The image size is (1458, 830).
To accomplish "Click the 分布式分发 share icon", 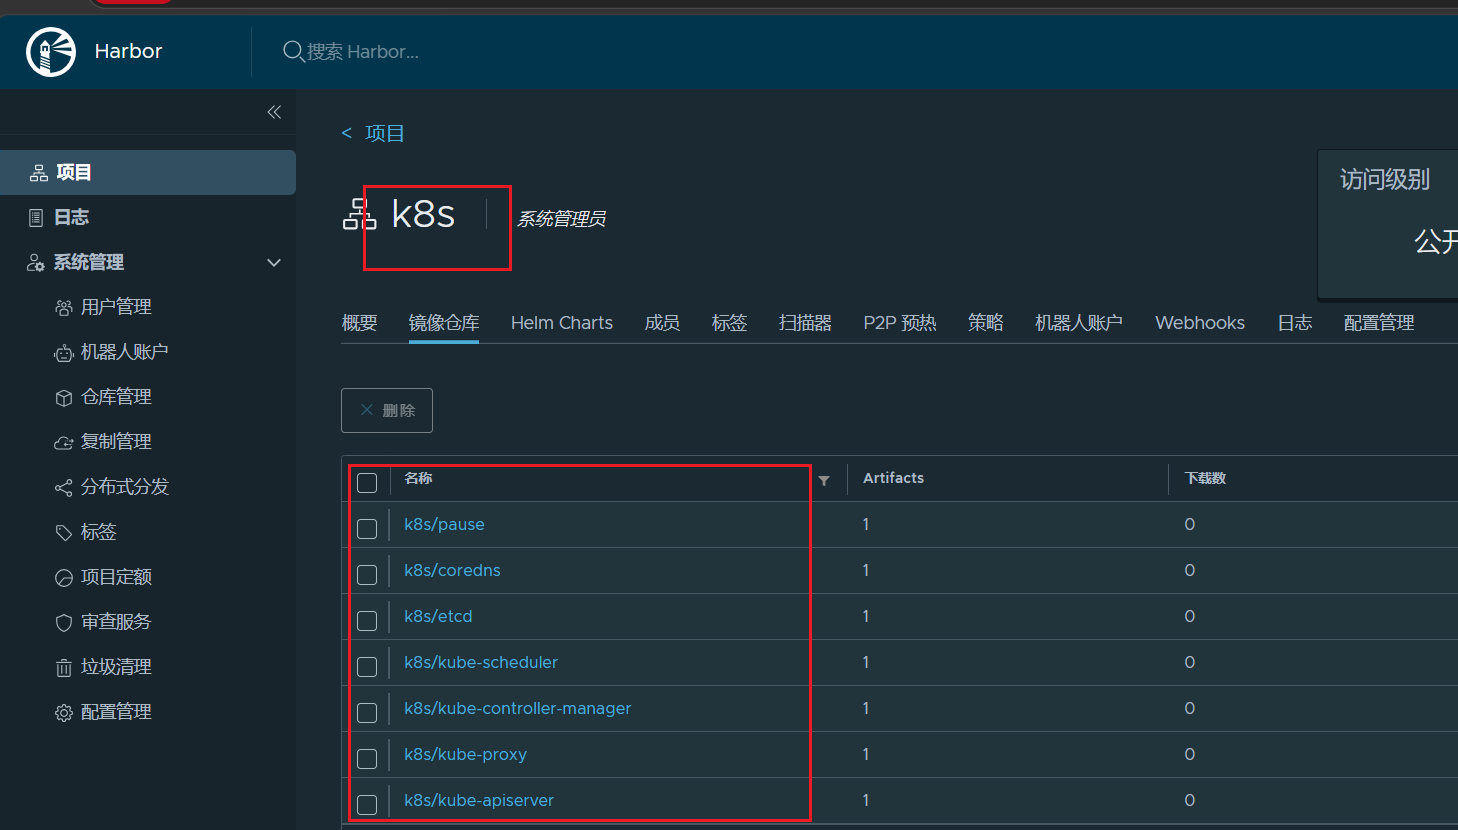I will point(64,488).
